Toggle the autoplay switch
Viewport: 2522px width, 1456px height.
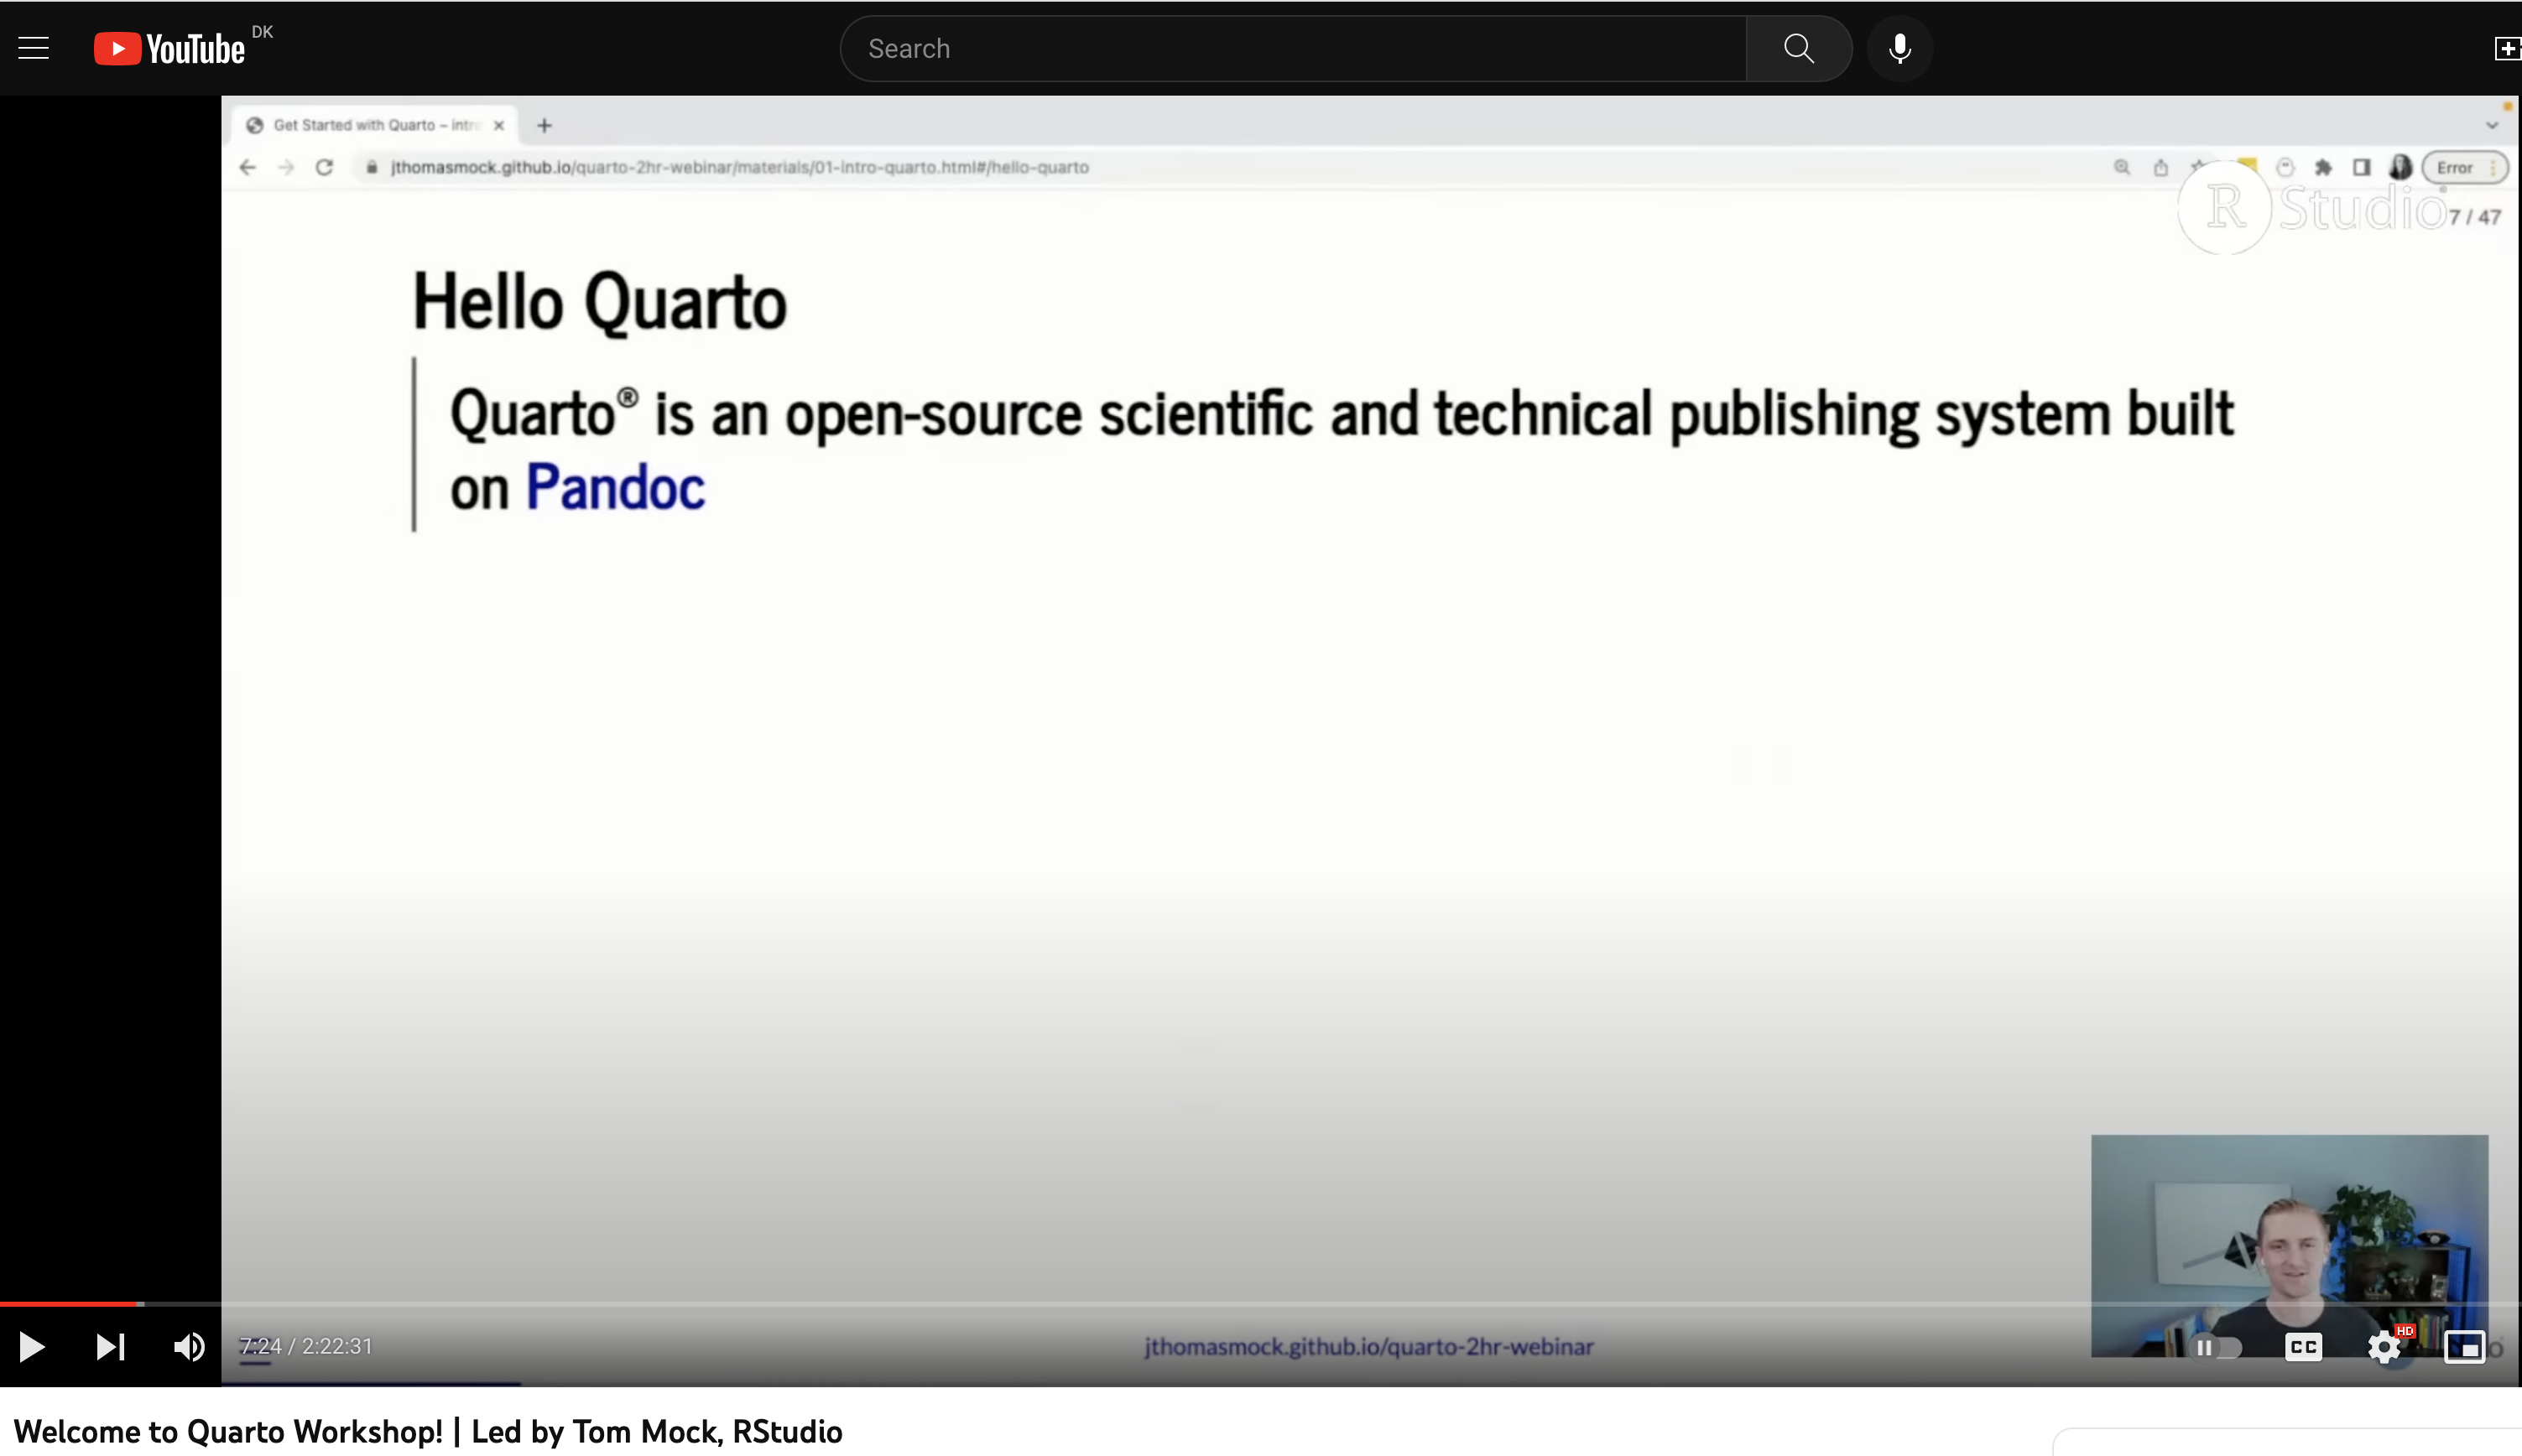(2216, 1347)
